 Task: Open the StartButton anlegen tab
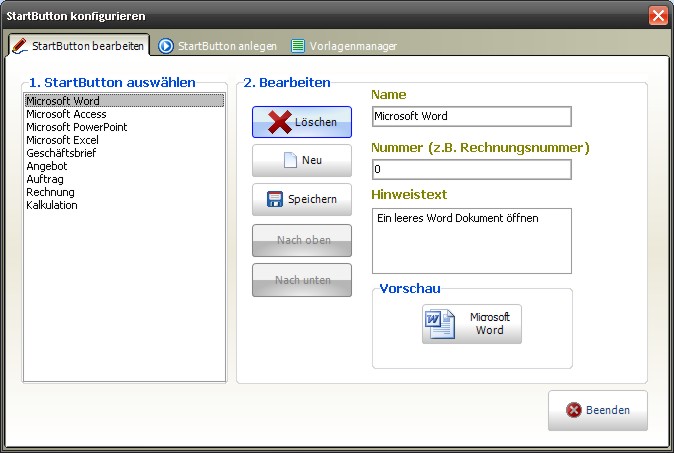[x=218, y=46]
